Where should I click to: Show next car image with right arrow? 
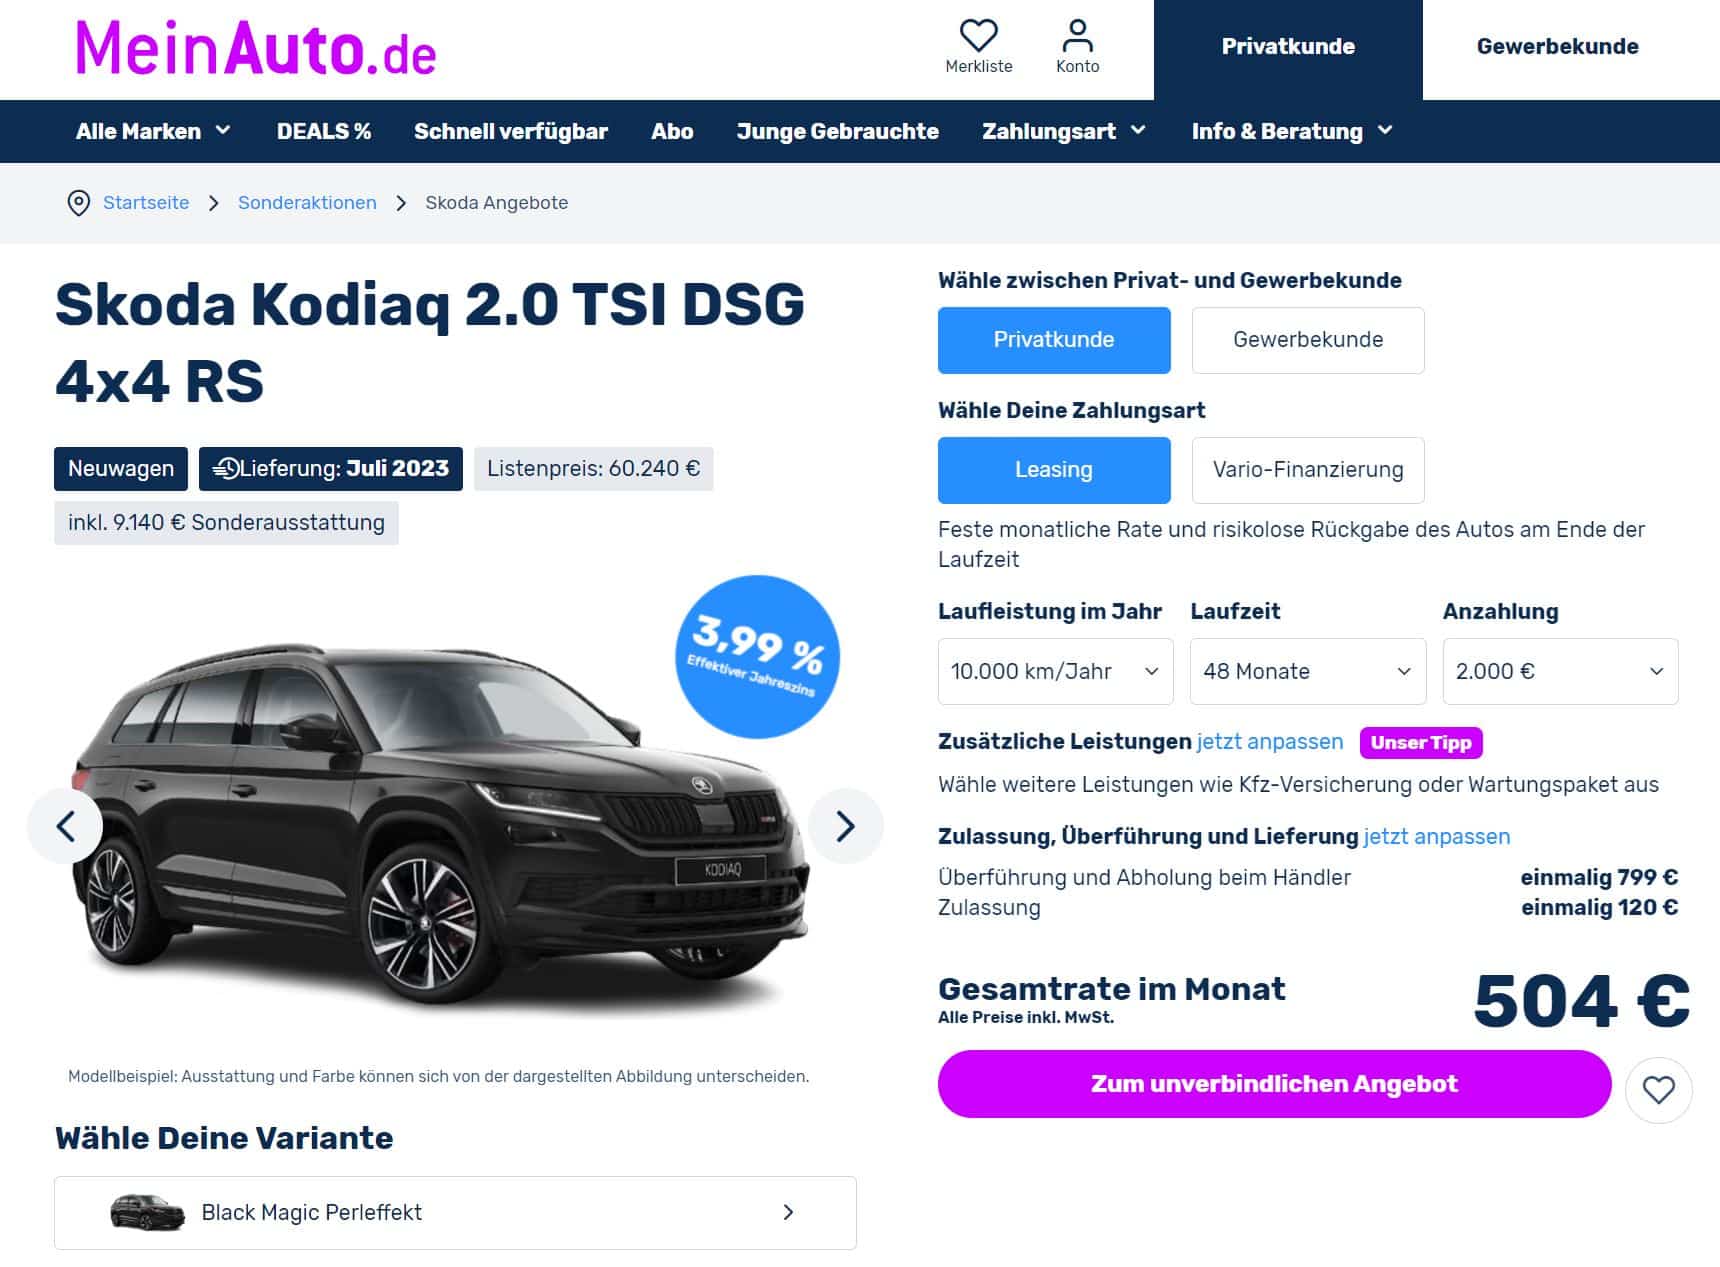(x=846, y=826)
